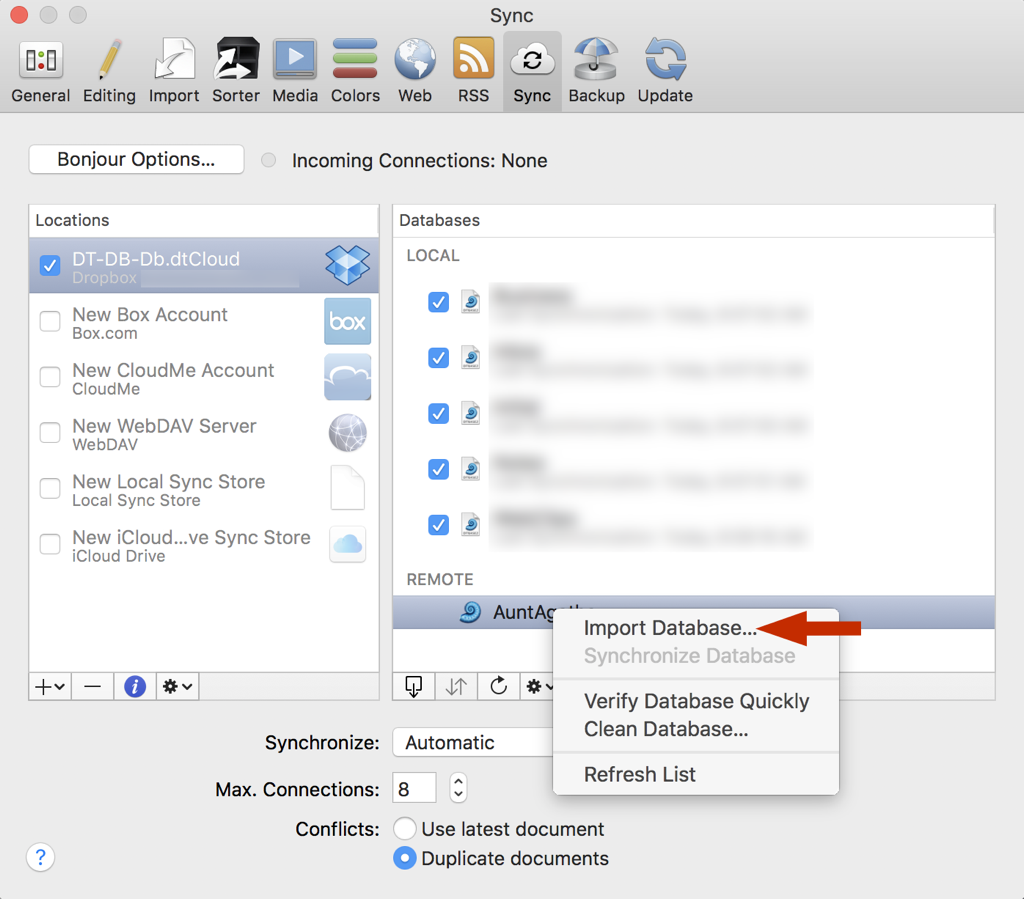Enable the New Box Account checkbox
Image resolution: width=1024 pixels, height=899 pixels.
(x=50, y=322)
